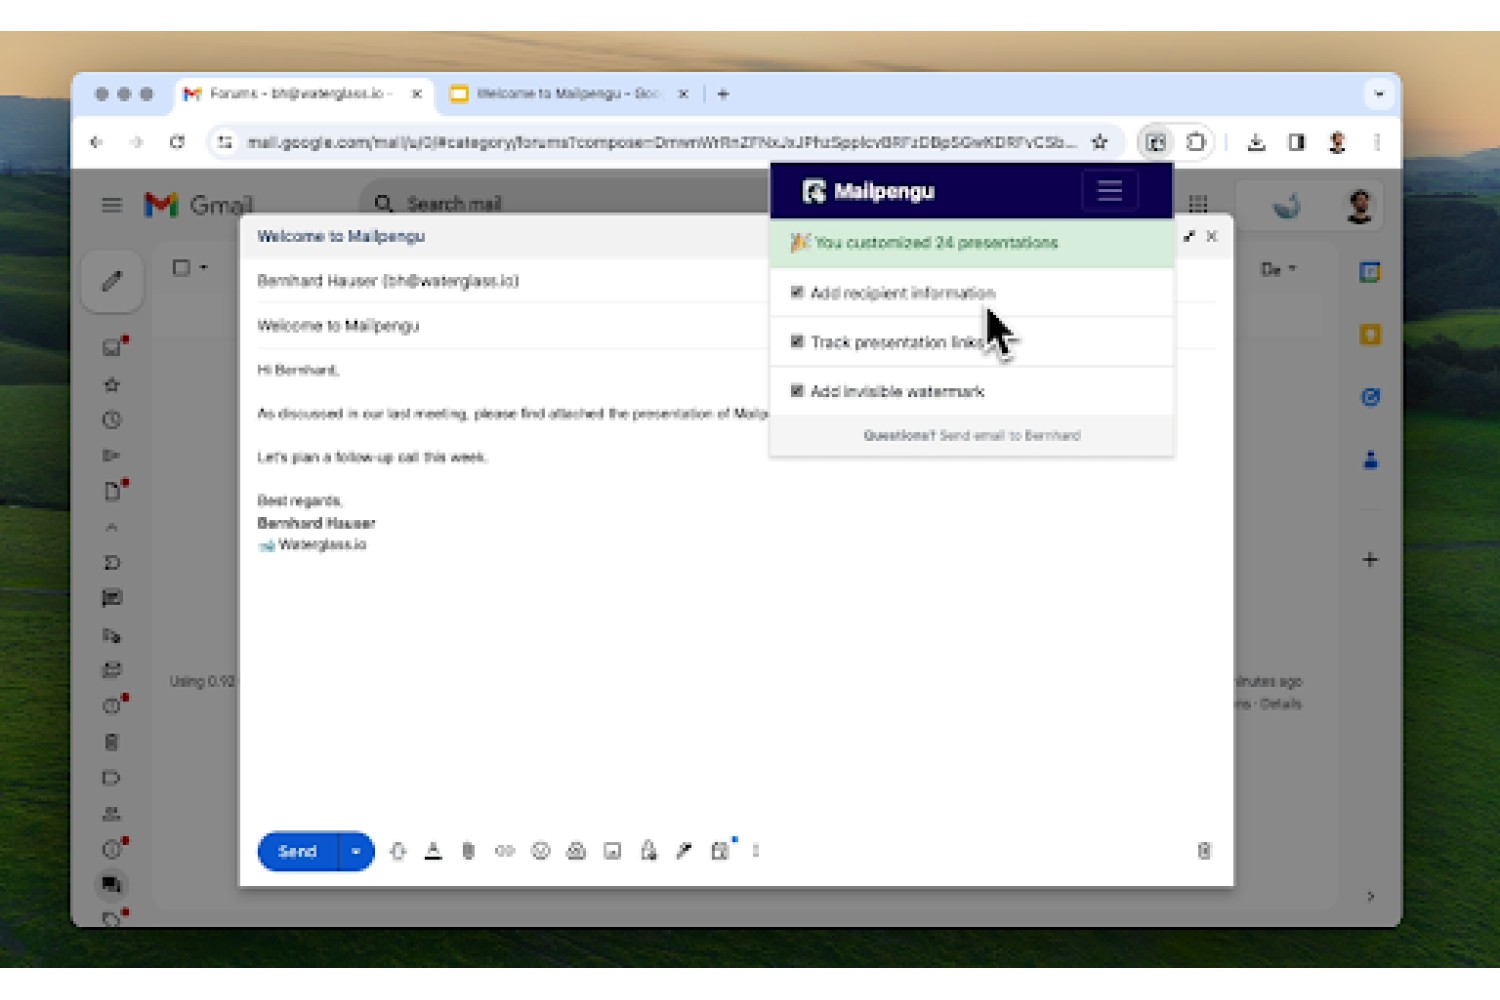The height and width of the screenshot is (1000, 1500).
Task: Click the browser address bar
Action: tap(660, 142)
